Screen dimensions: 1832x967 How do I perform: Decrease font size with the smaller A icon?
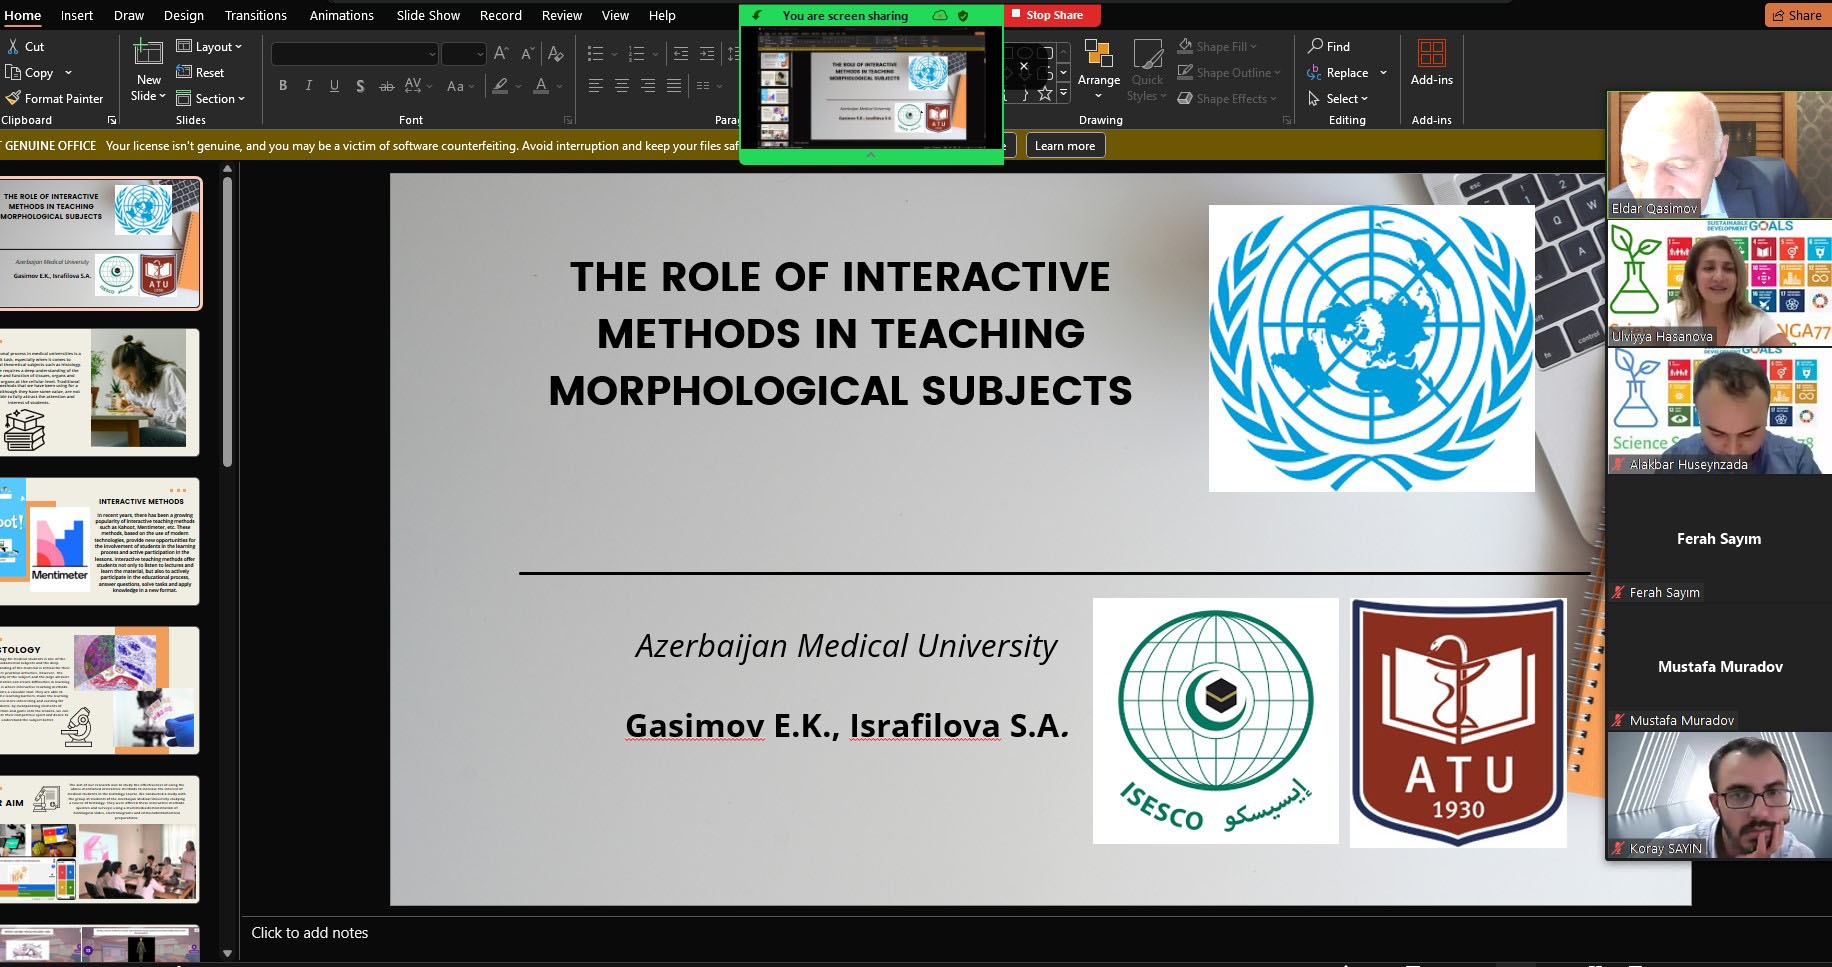pos(527,54)
